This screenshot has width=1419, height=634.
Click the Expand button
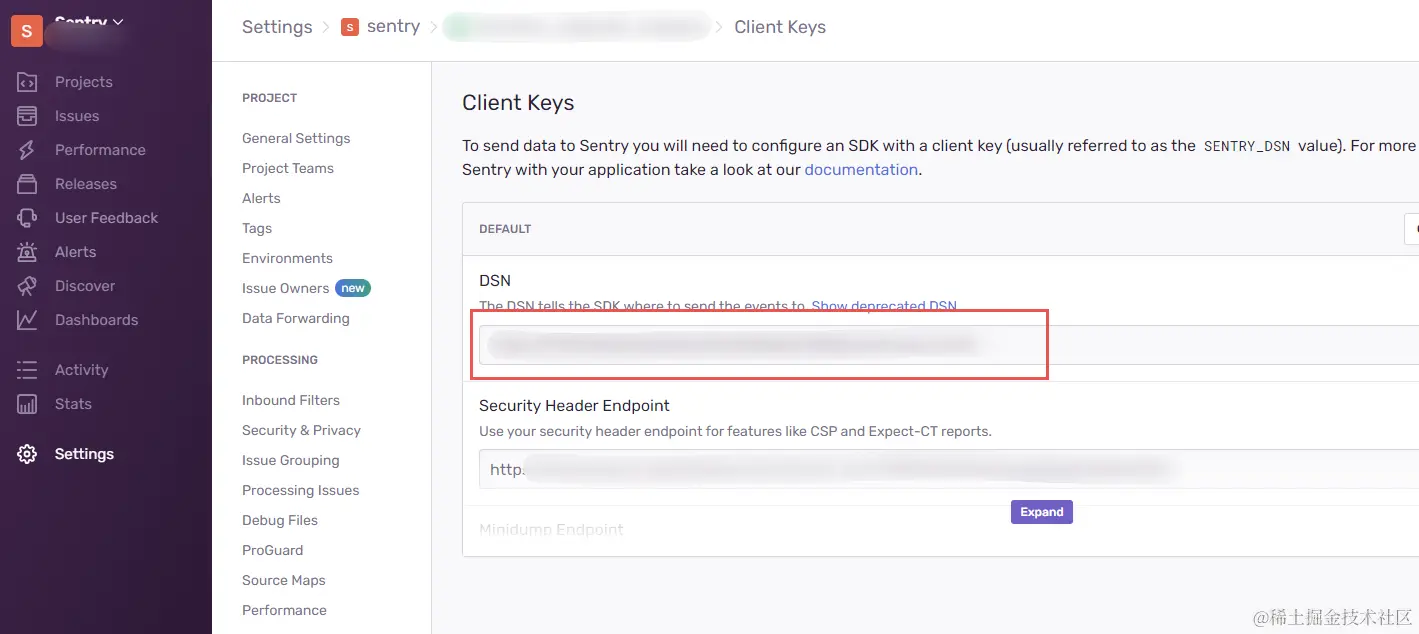pyautogui.click(x=1041, y=512)
